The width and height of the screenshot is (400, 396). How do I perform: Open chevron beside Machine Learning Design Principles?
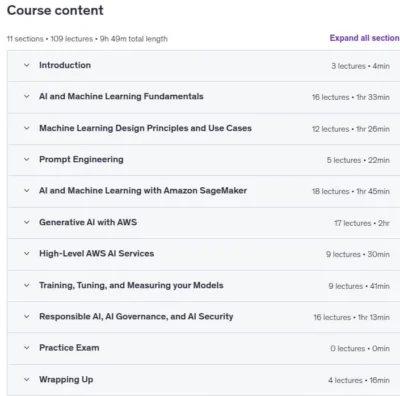[27, 128]
